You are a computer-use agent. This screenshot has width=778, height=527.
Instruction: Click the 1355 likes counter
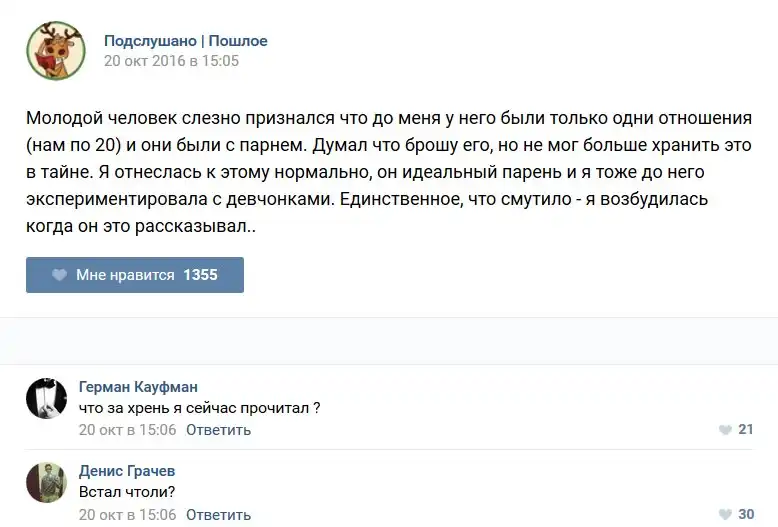(200, 275)
